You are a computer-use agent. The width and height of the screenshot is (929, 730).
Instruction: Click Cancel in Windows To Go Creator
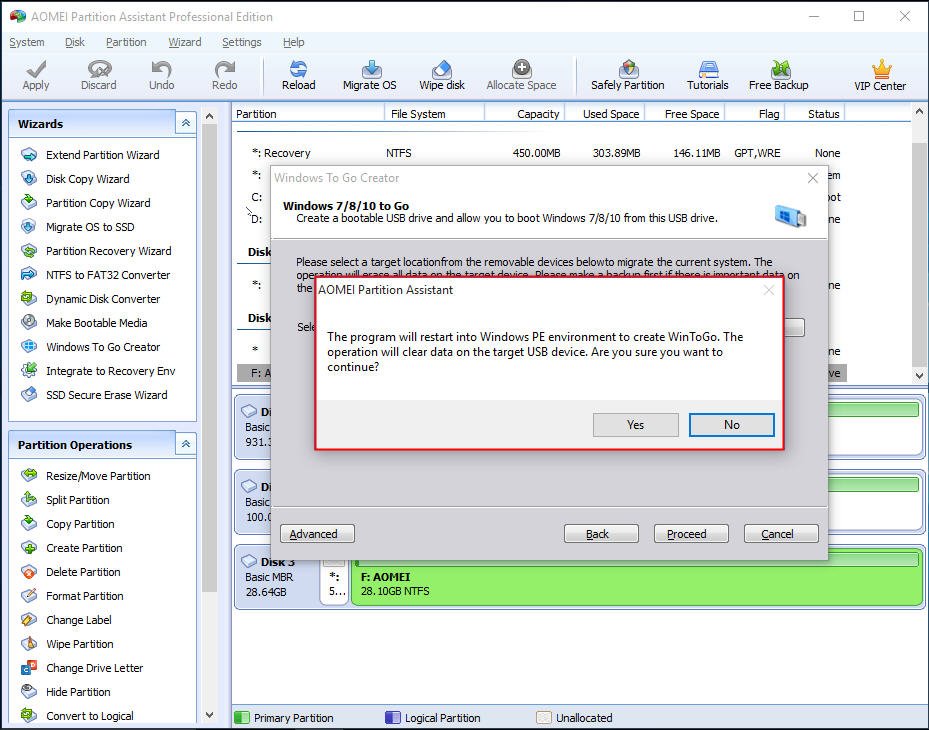pyautogui.click(x=781, y=534)
